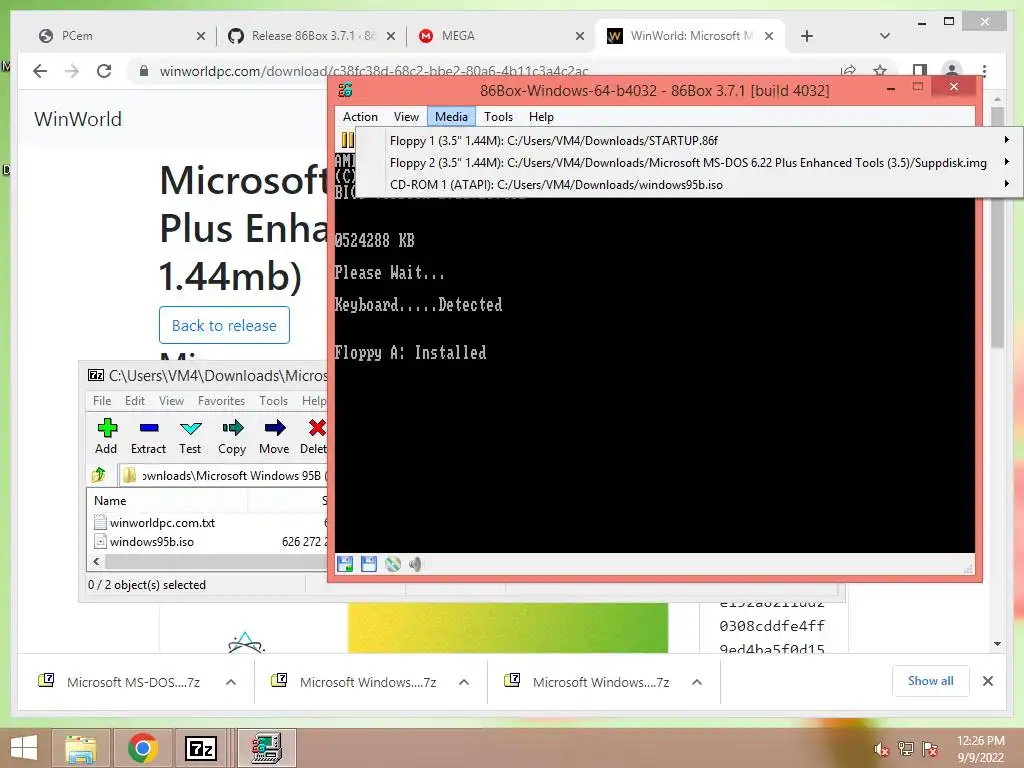Click Chrome reload page icon

104,71
